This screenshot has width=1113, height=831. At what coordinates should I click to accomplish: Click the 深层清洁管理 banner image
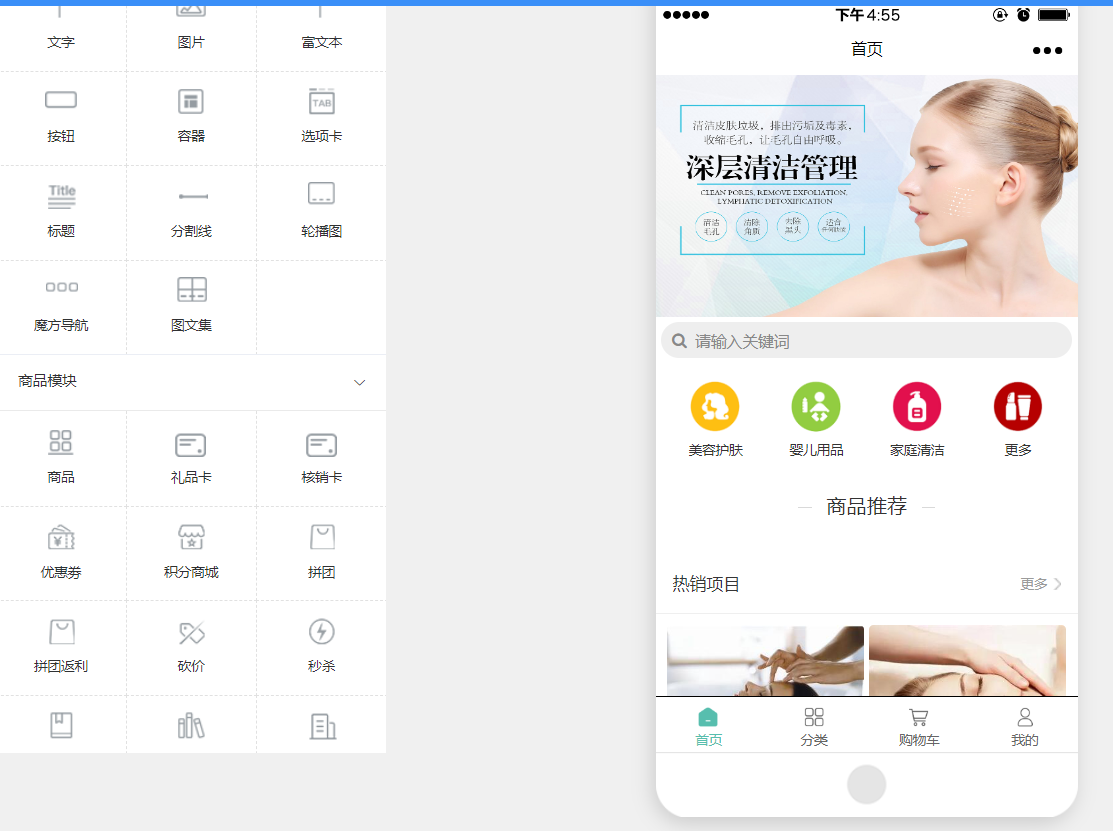(x=867, y=196)
